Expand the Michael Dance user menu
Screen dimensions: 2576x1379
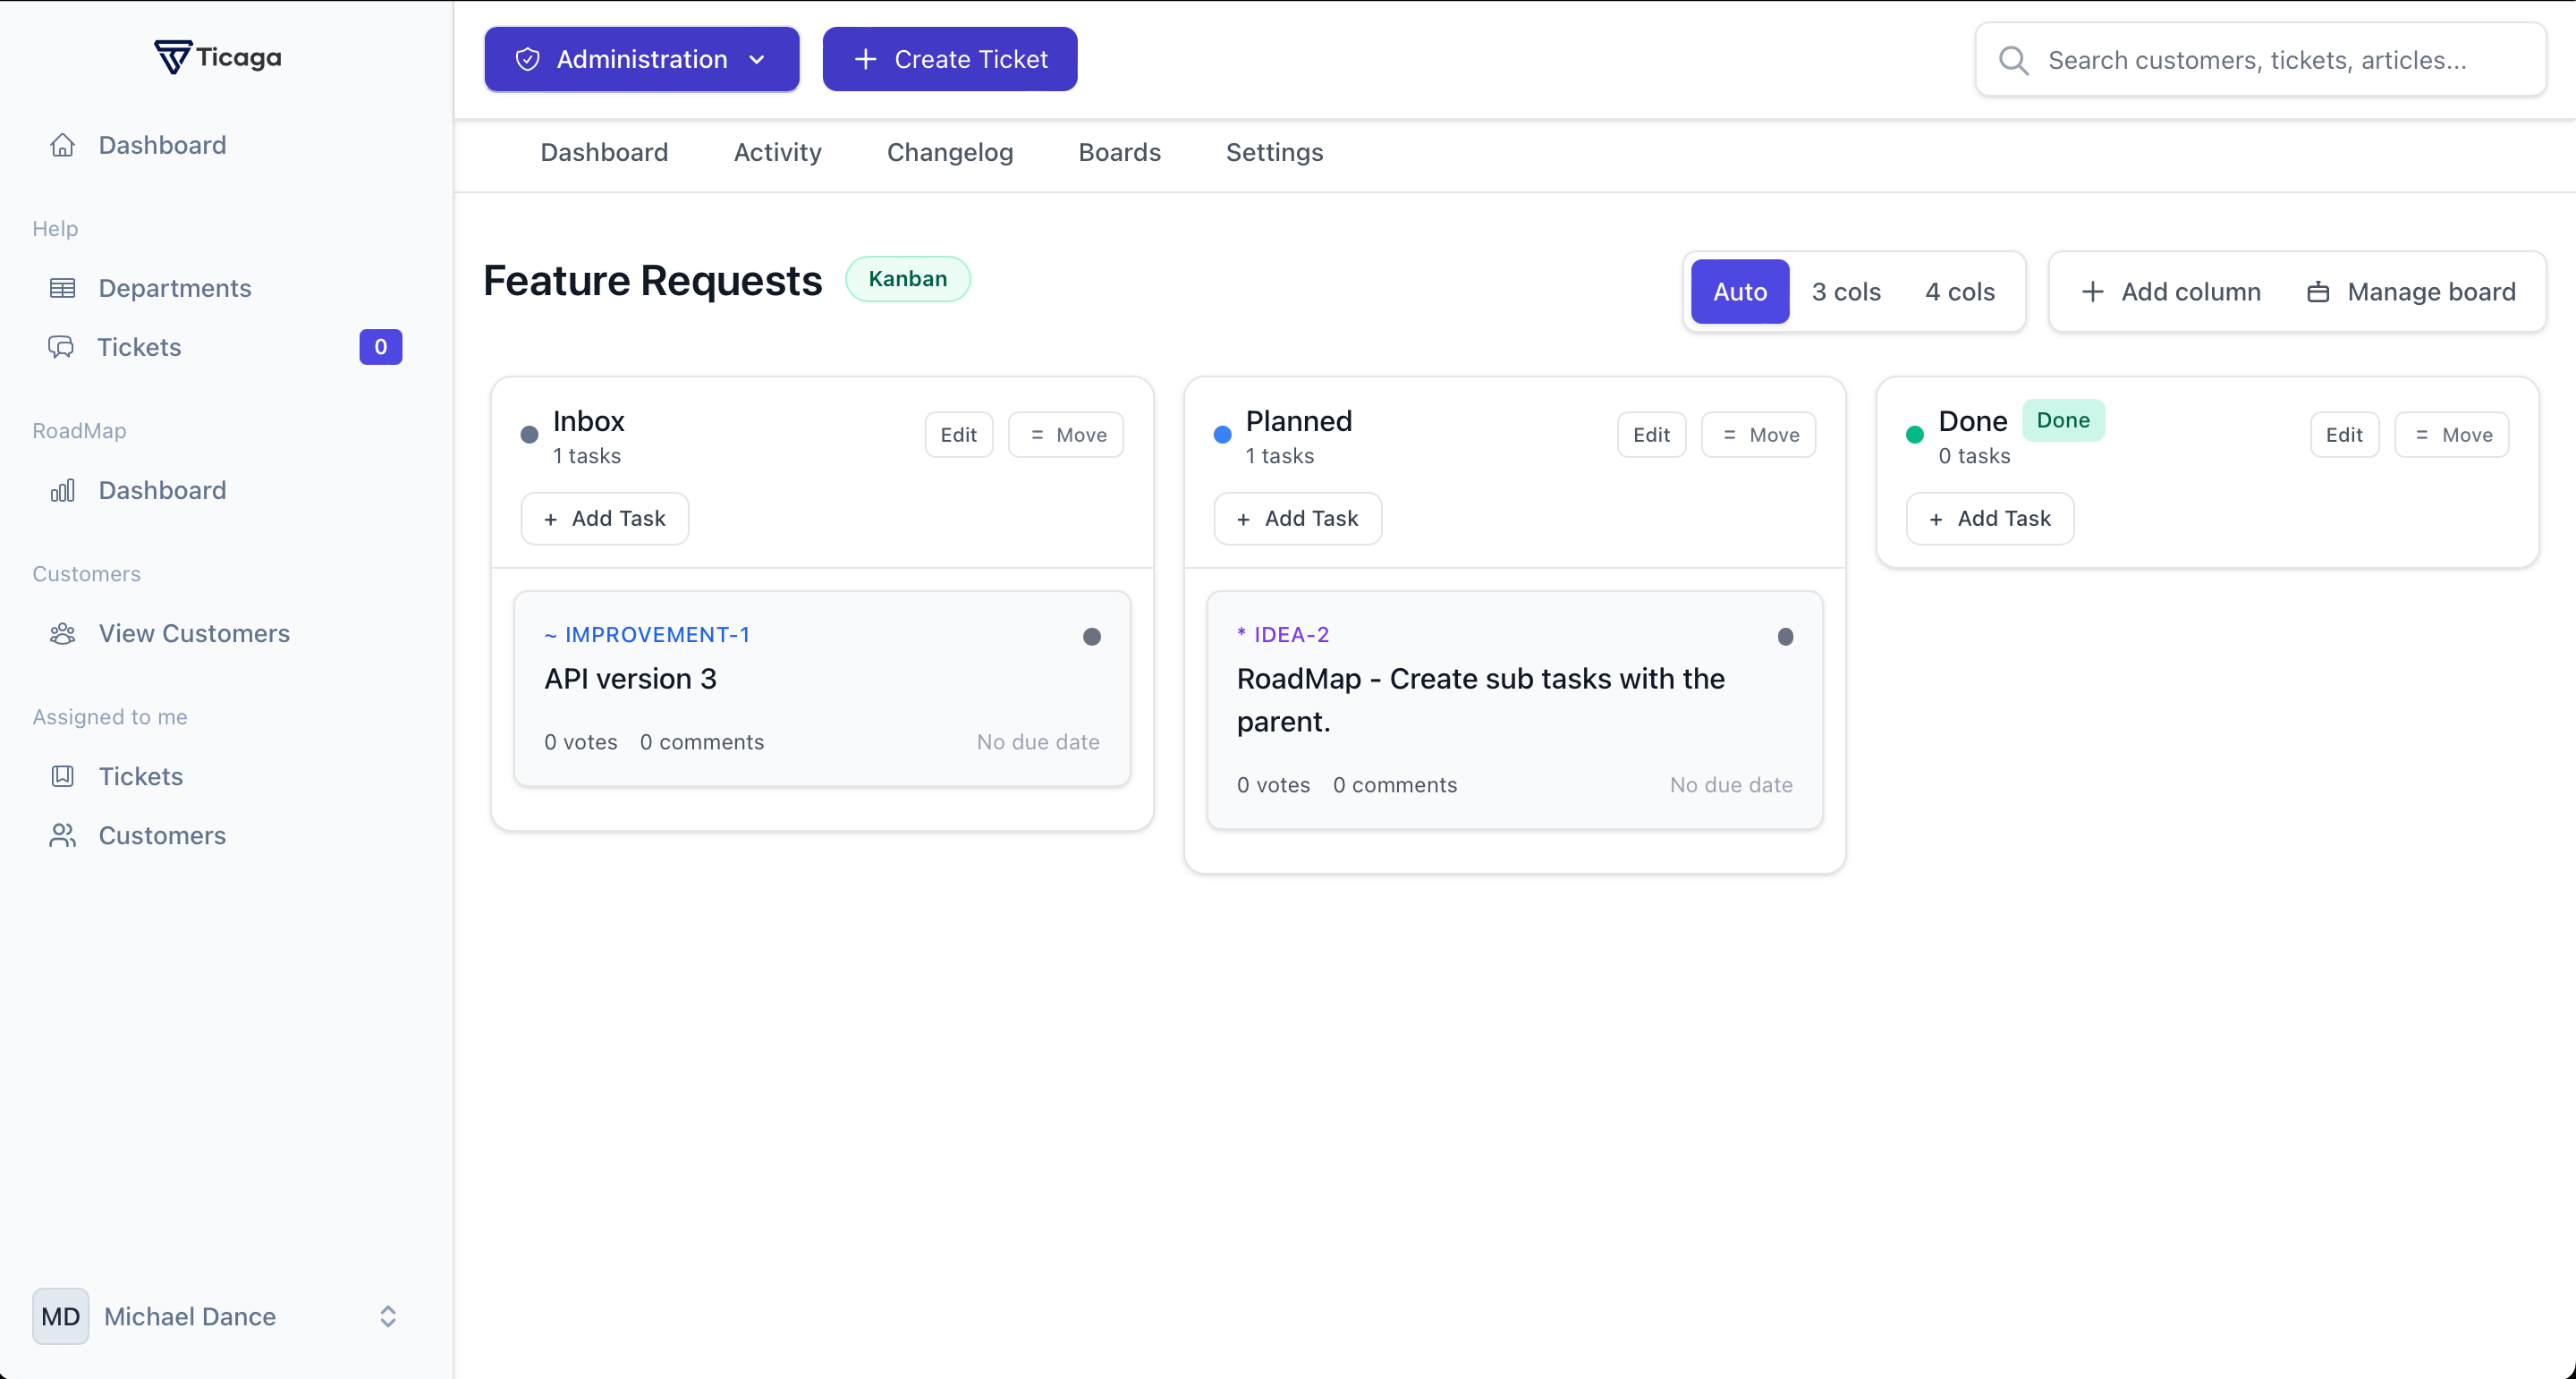pyautogui.click(x=388, y=1316)
